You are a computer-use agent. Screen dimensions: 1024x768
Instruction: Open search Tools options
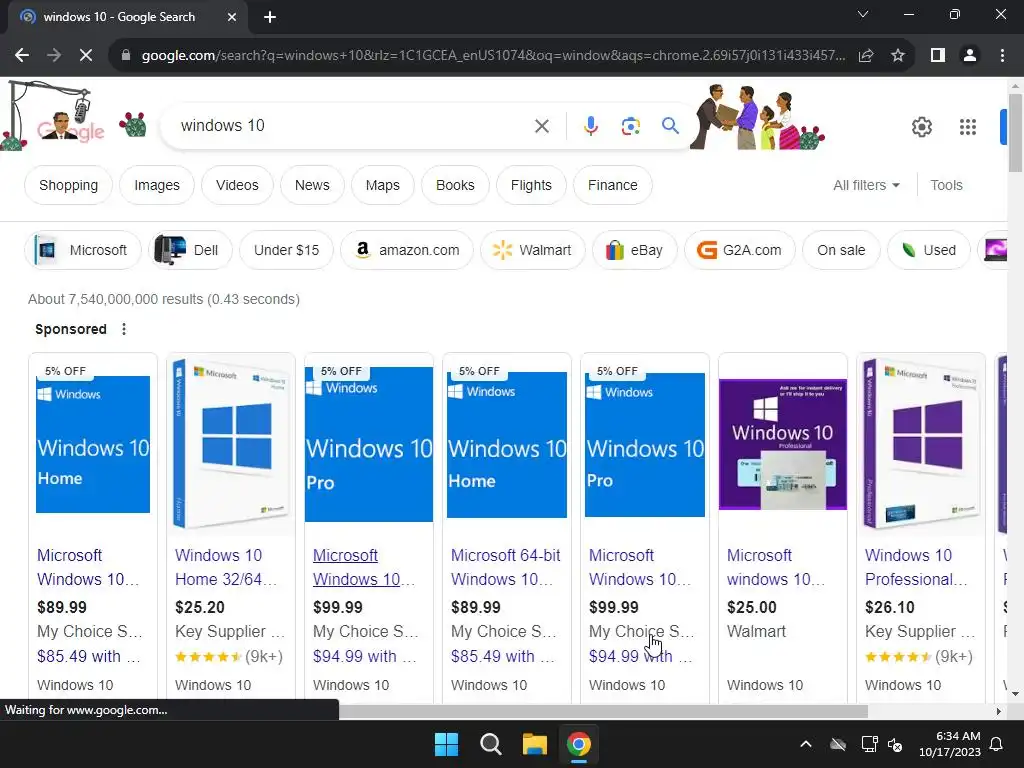[946, 185]
